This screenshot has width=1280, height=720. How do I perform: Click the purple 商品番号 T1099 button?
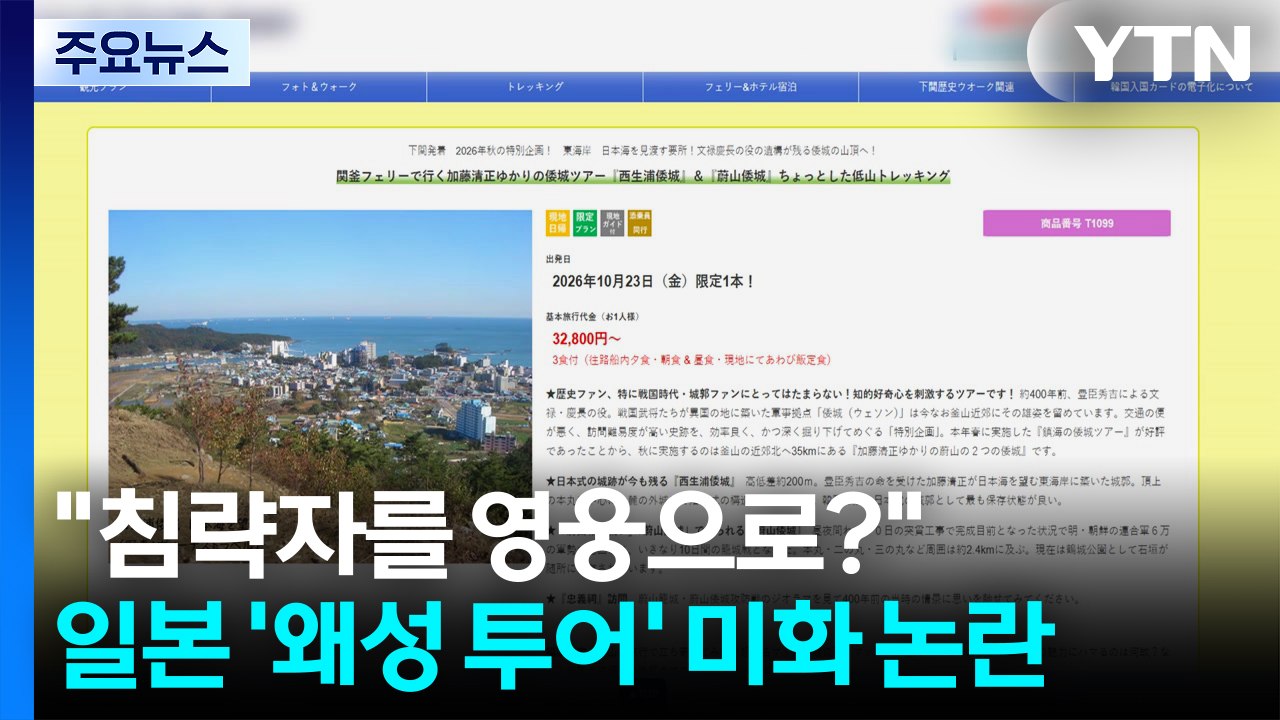coord(1076,223)
